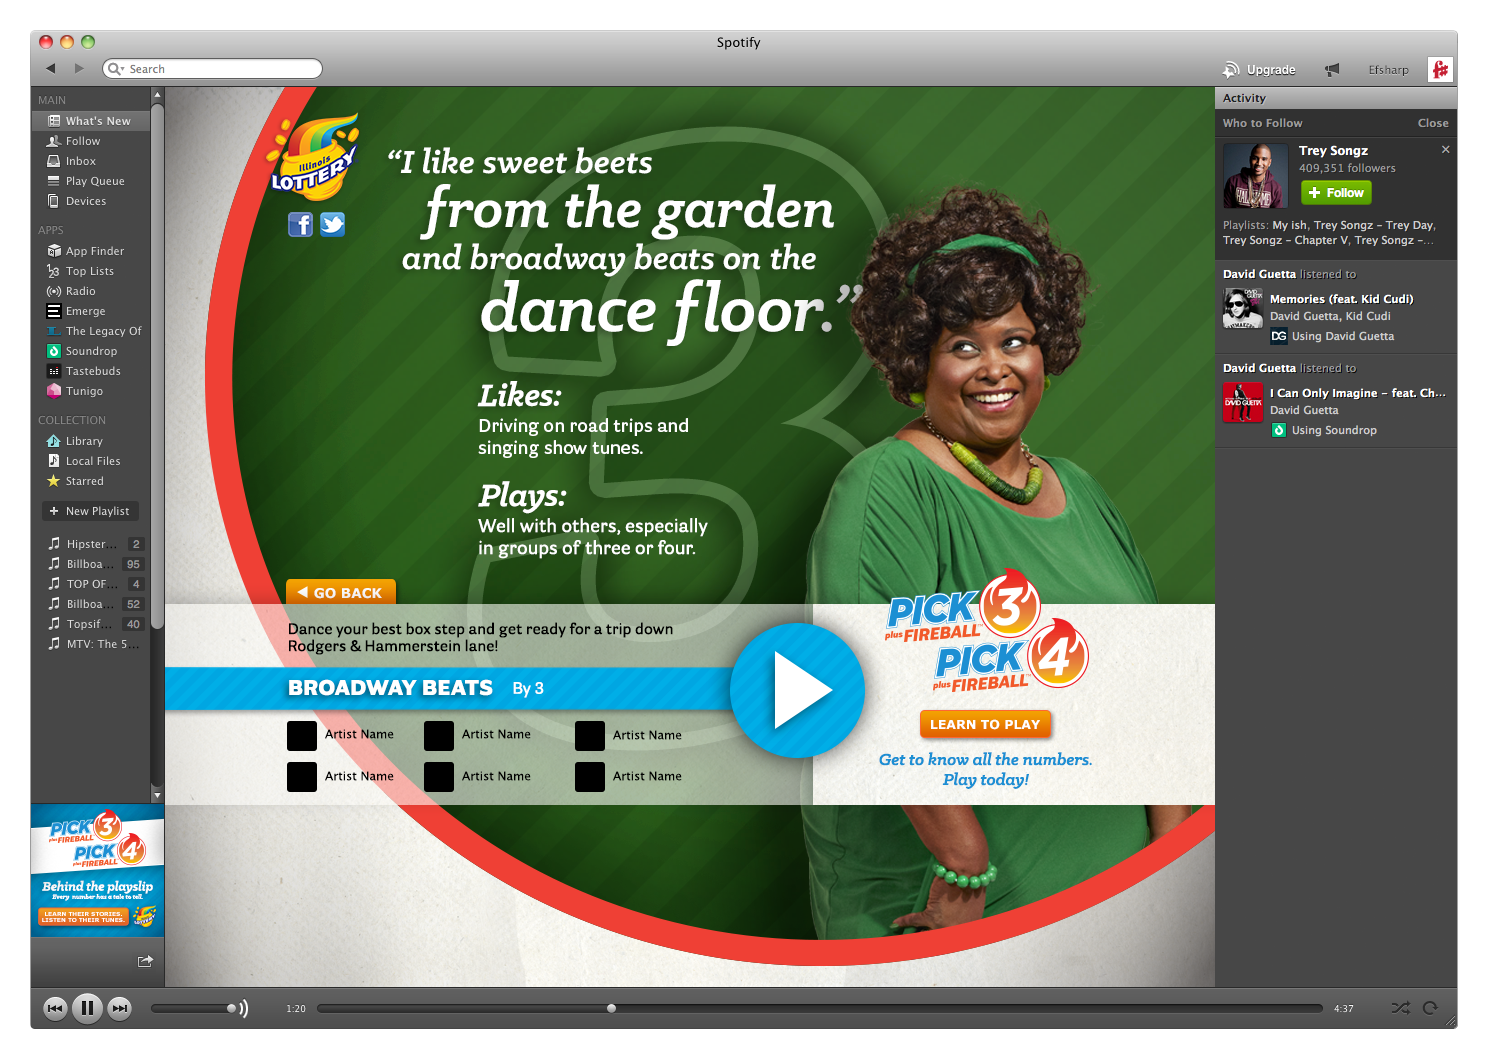Play the Broadway Beats playlist
The image size is (1500, 1060).
coord(798,690)
